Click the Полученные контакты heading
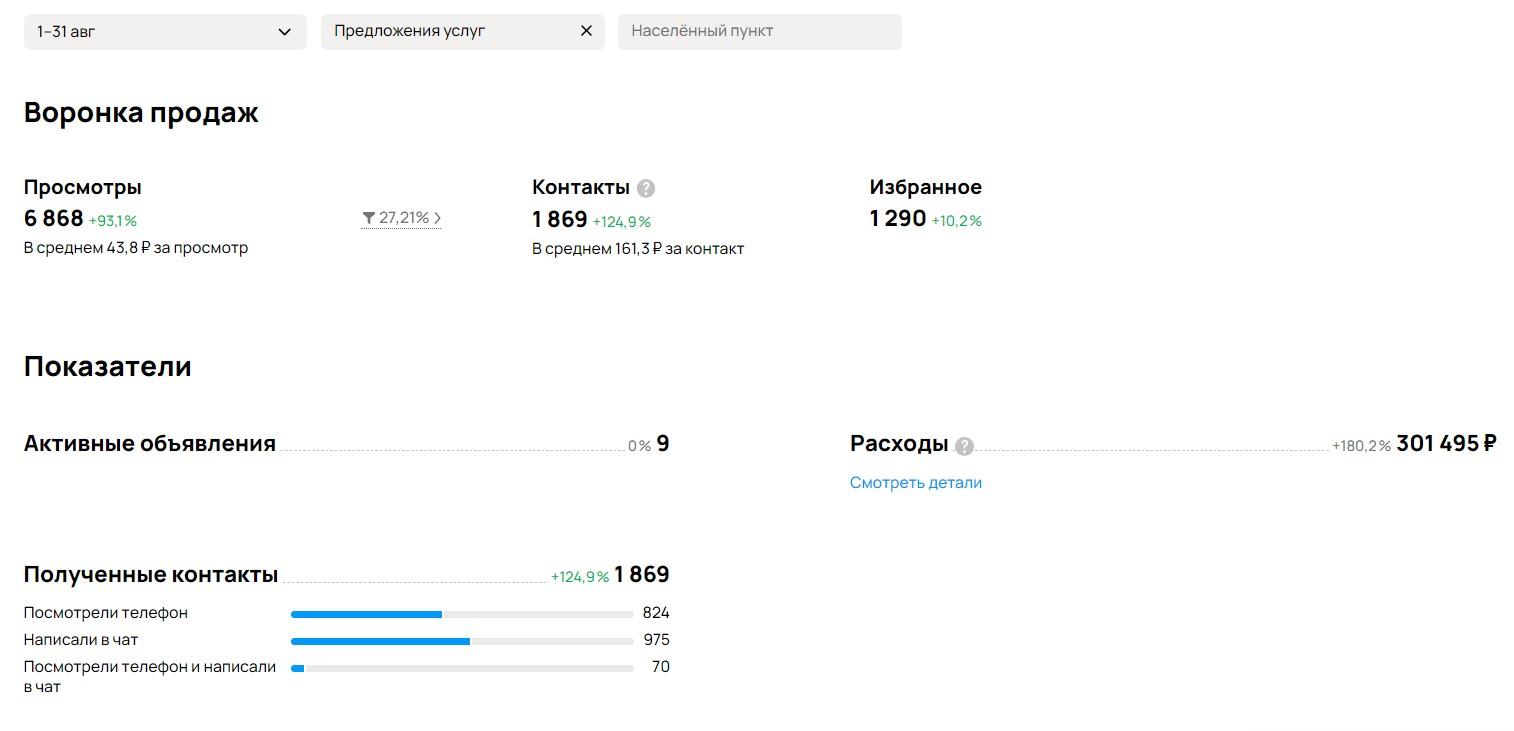The image size is (1514, 731). pos(151,574)
